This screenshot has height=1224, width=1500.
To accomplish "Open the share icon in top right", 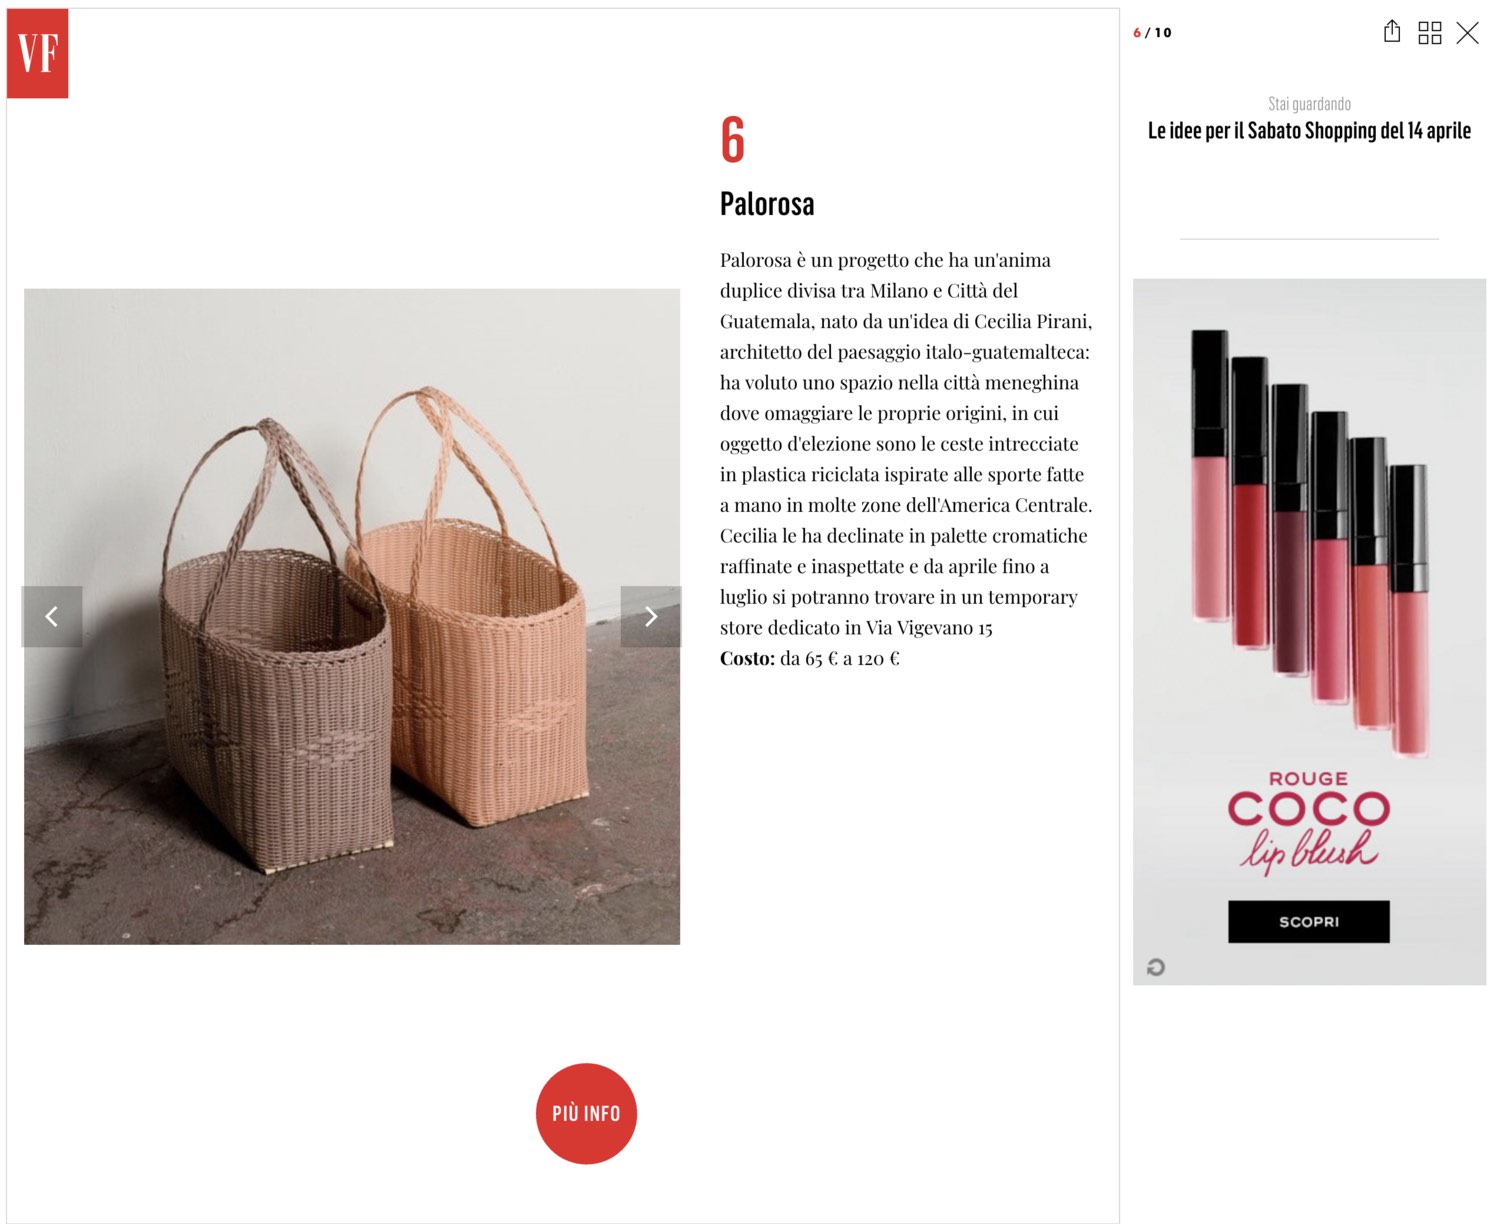I will (1392, 32).
